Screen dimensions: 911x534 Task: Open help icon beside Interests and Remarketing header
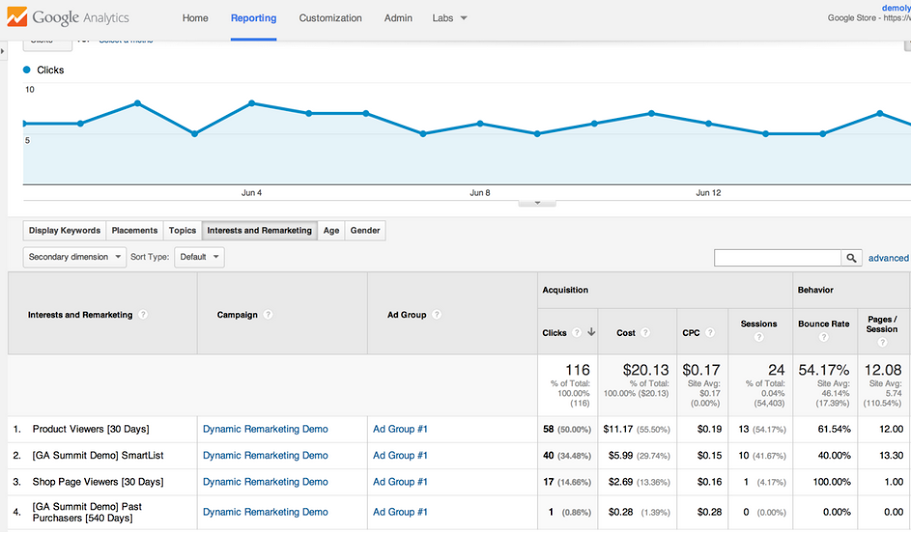[143, 314]
